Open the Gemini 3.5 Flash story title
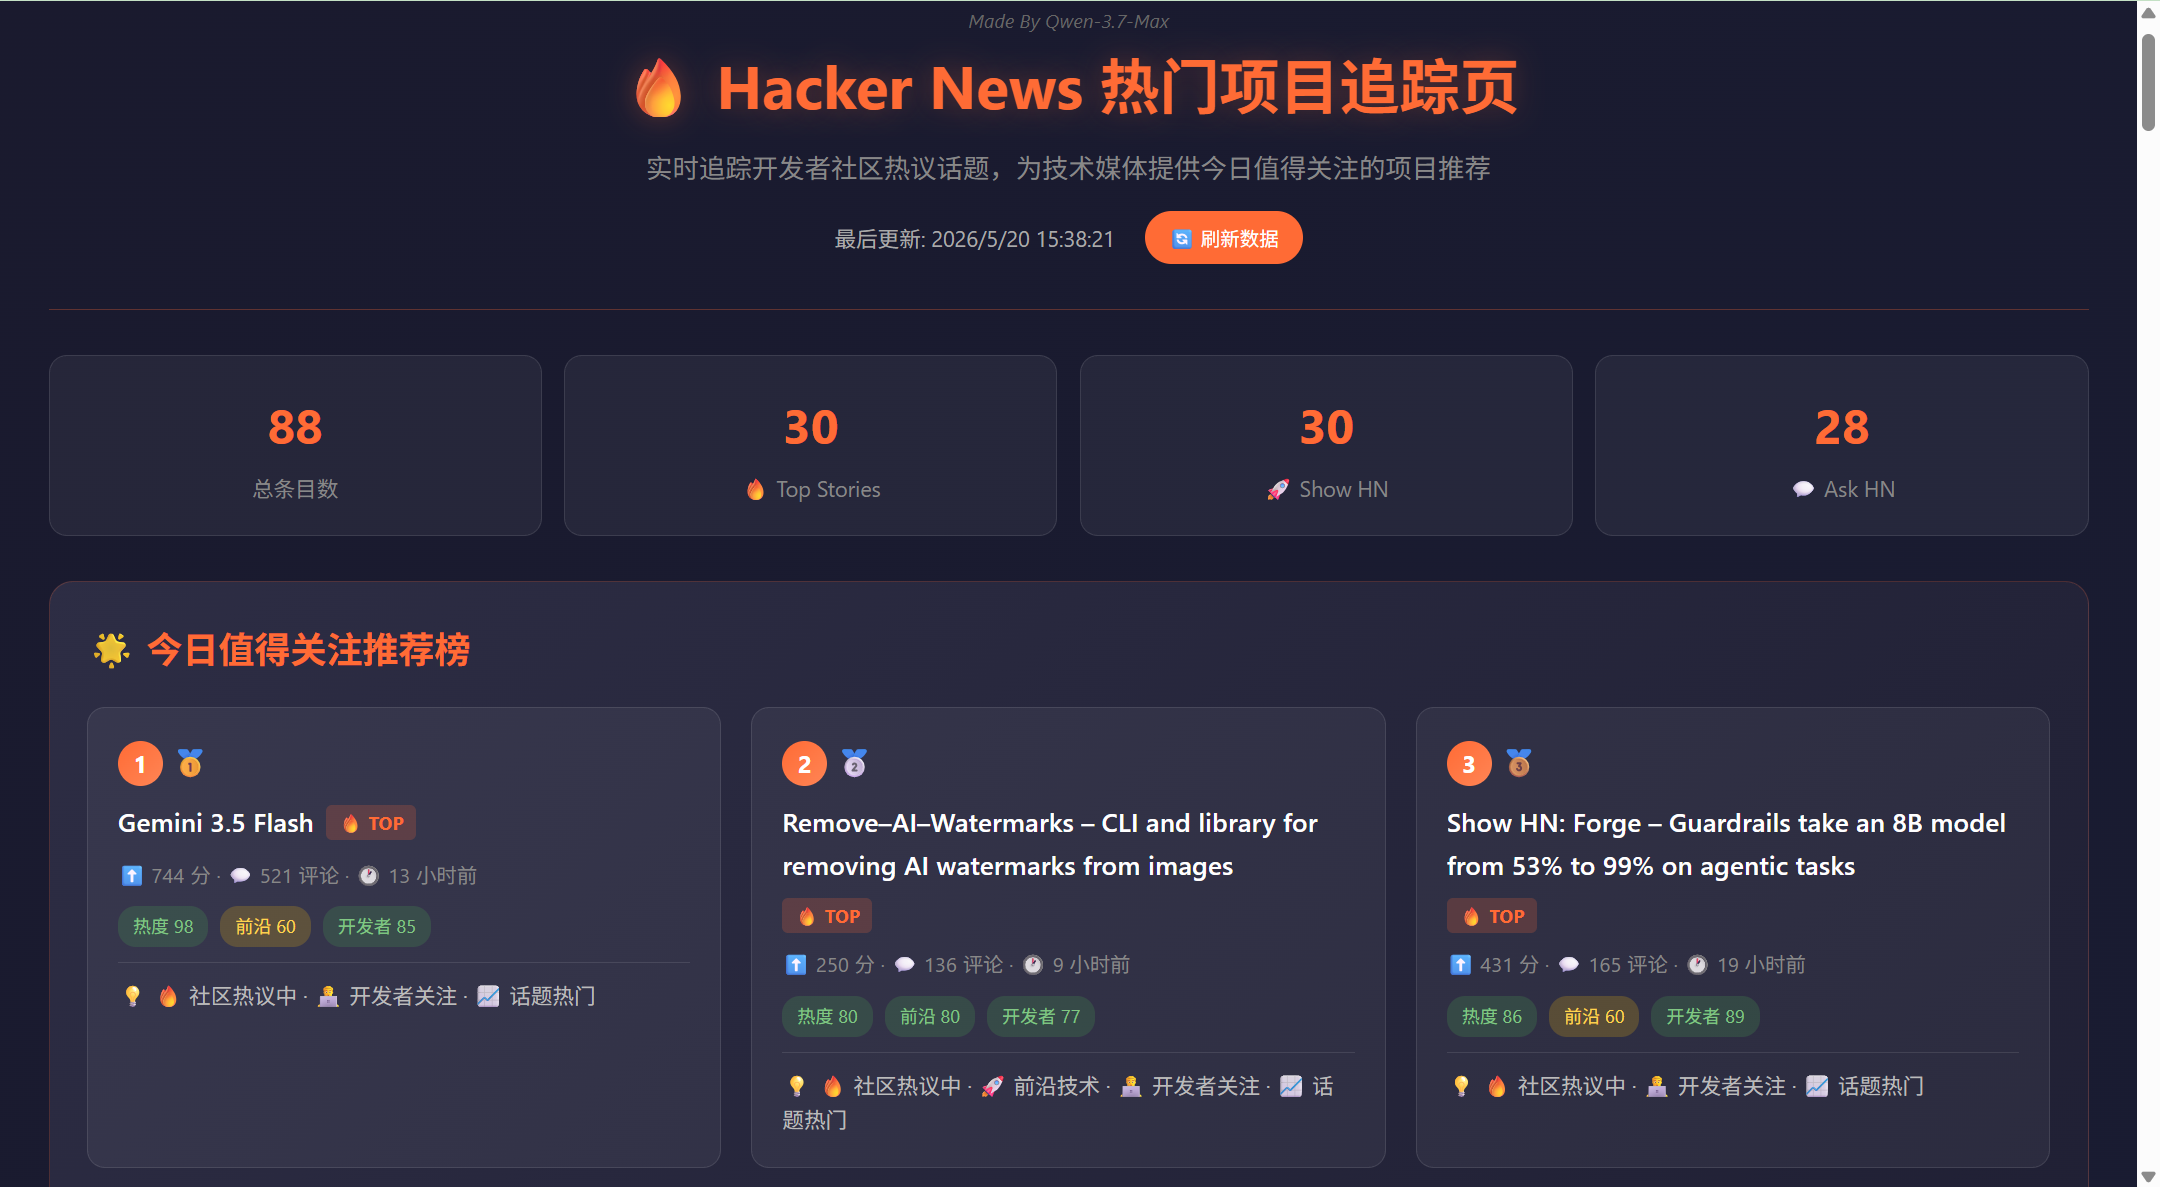 (x=216, y=823)
